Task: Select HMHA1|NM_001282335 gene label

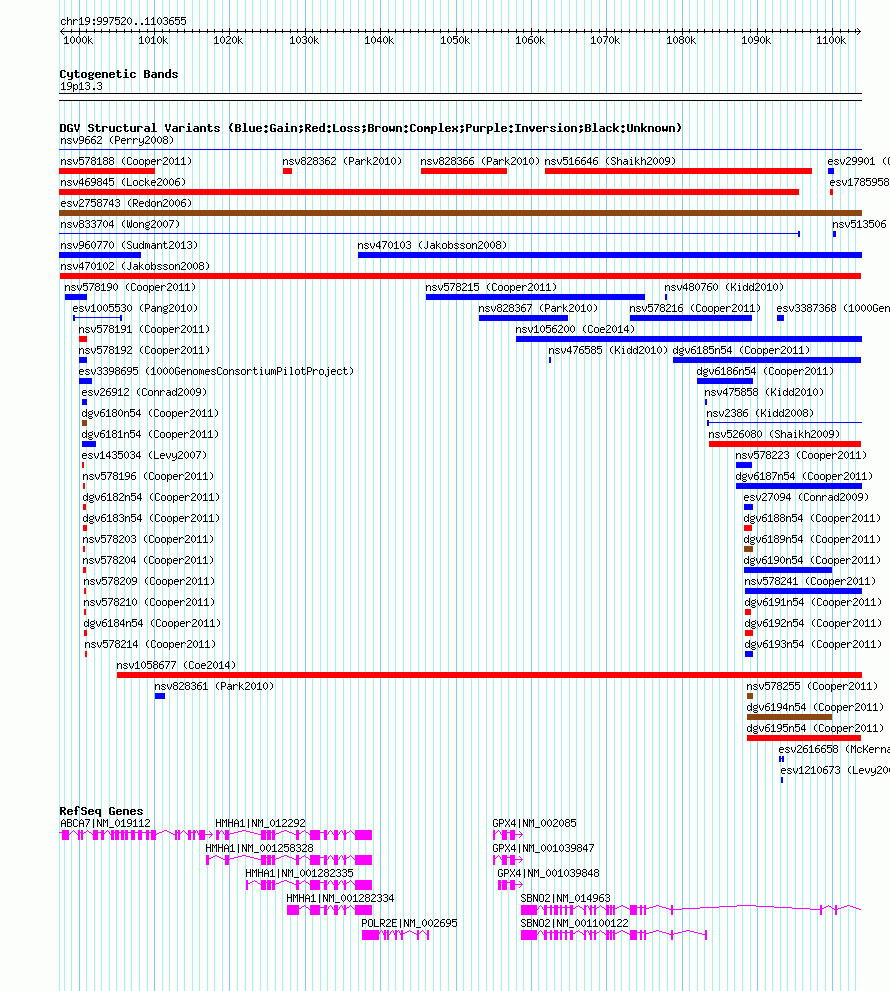Action: pos(300,873)
